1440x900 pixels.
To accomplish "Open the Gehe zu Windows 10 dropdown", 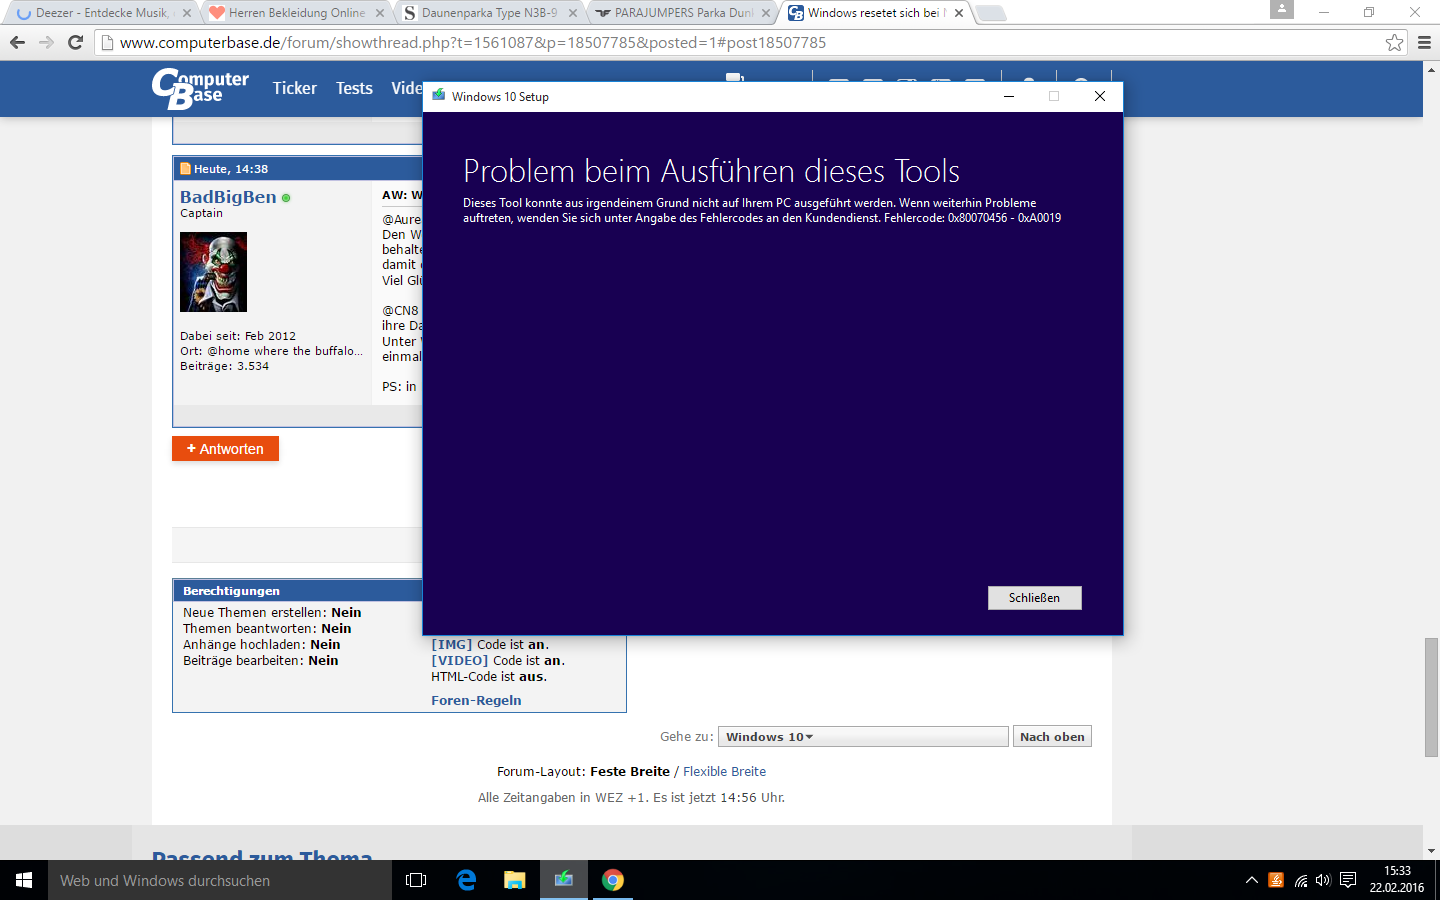I will click(x=864, y=737).
